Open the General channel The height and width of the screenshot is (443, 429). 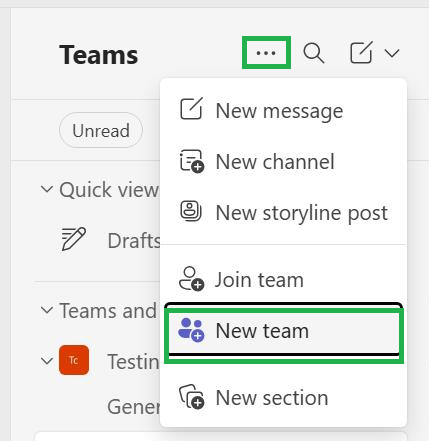coord(134,407)
